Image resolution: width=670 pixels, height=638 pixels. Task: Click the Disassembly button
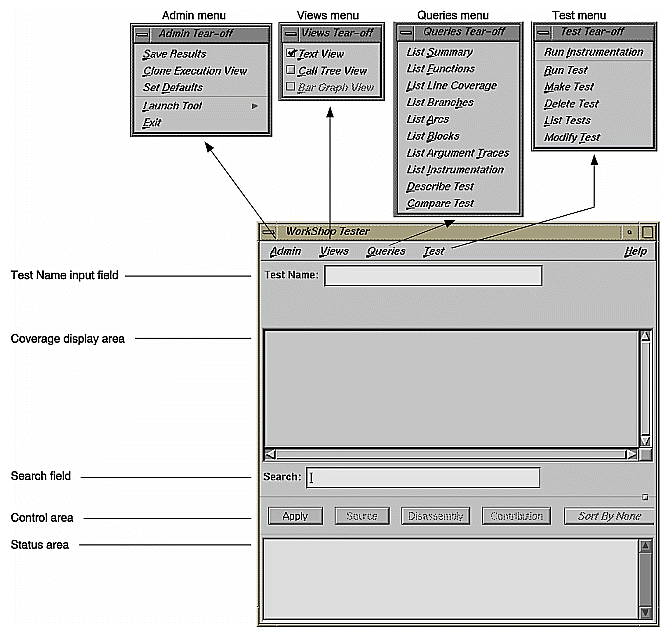coord(435,516)
